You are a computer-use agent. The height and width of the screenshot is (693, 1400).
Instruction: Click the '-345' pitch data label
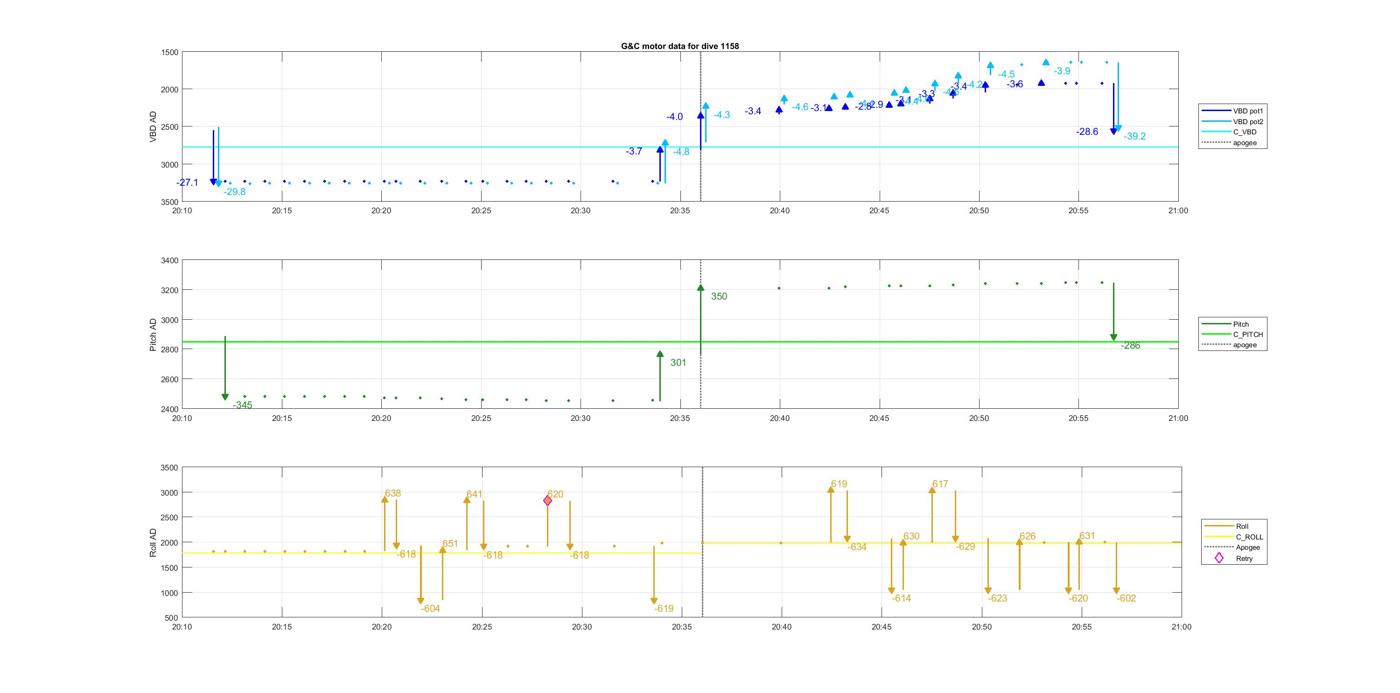pos(243,405)
